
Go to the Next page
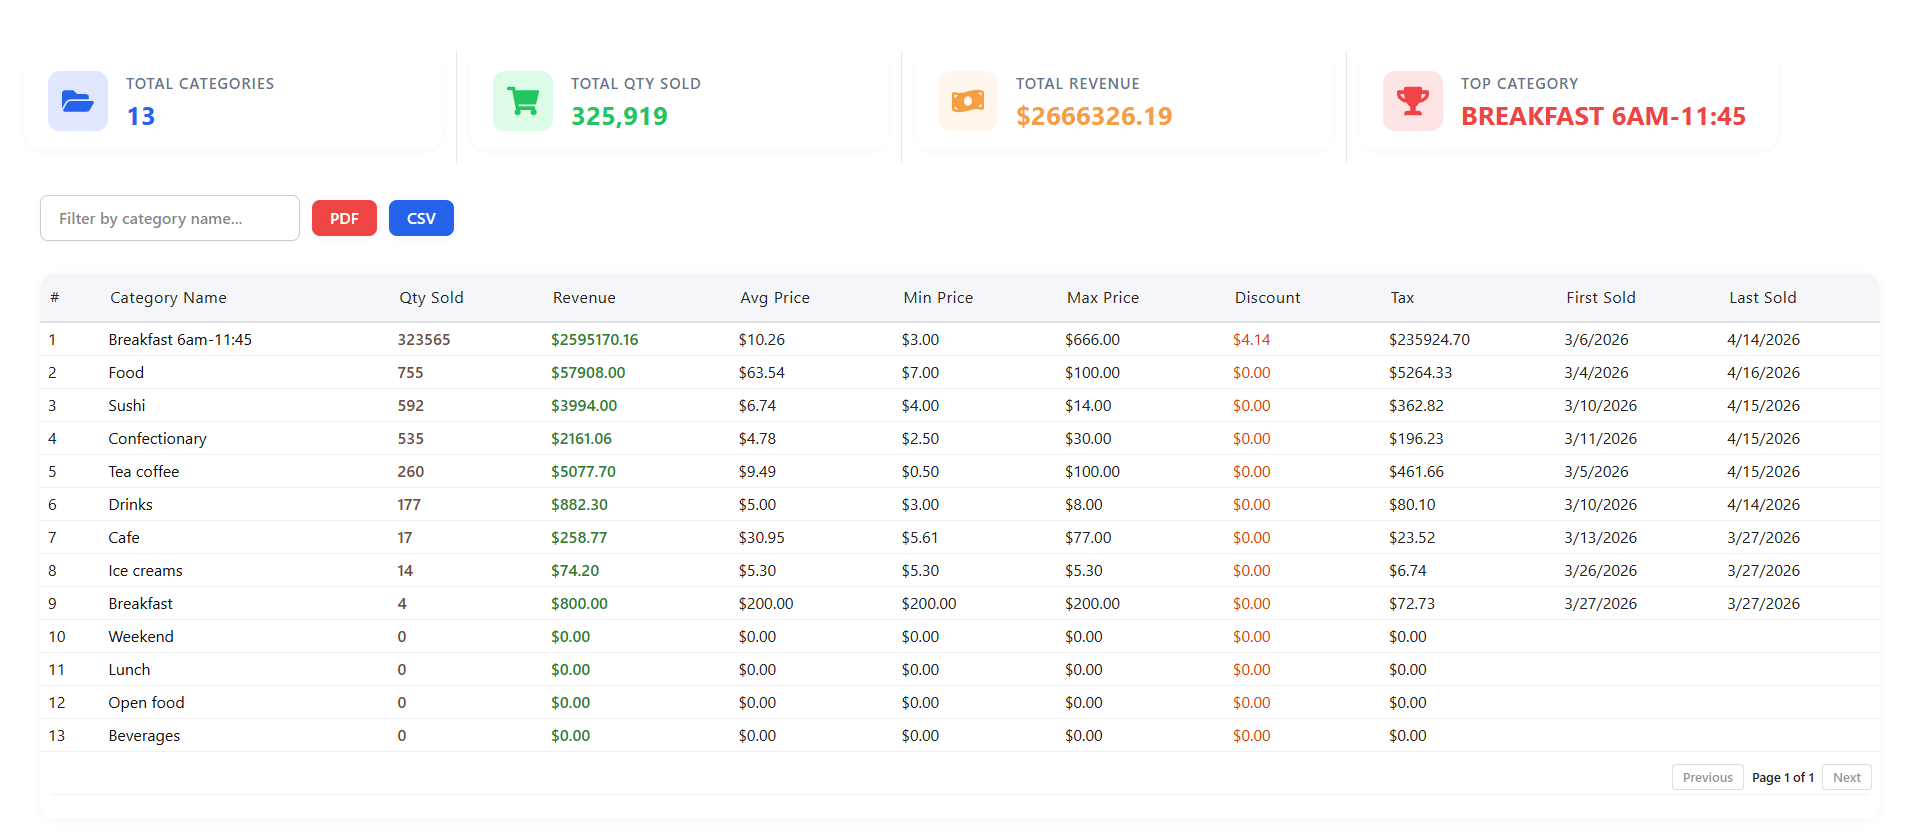pos(1846,777)
